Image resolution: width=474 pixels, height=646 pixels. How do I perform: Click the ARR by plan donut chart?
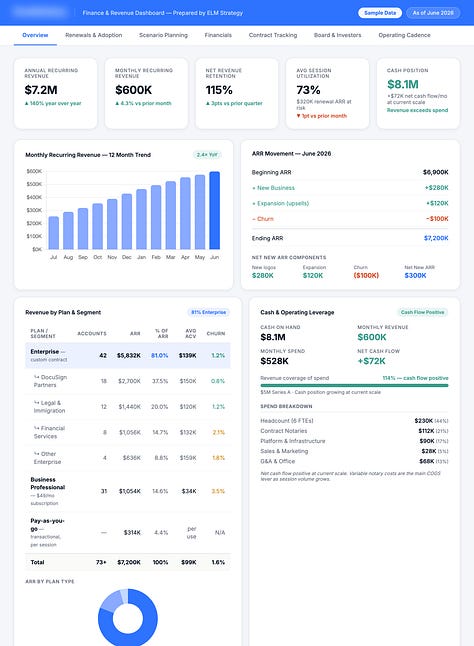point(128,618)
